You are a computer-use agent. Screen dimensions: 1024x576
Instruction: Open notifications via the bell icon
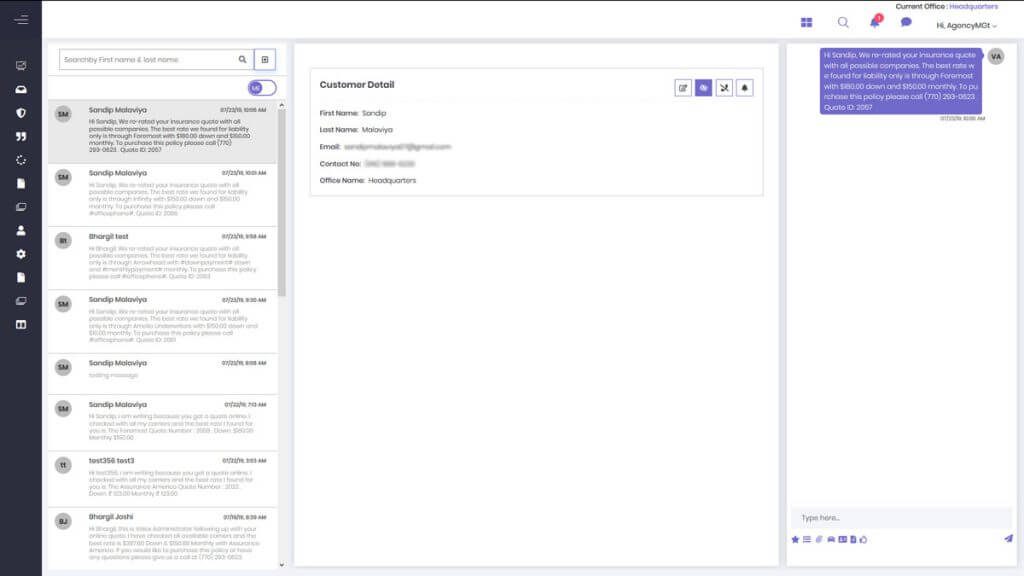click(x=873, y=22)
